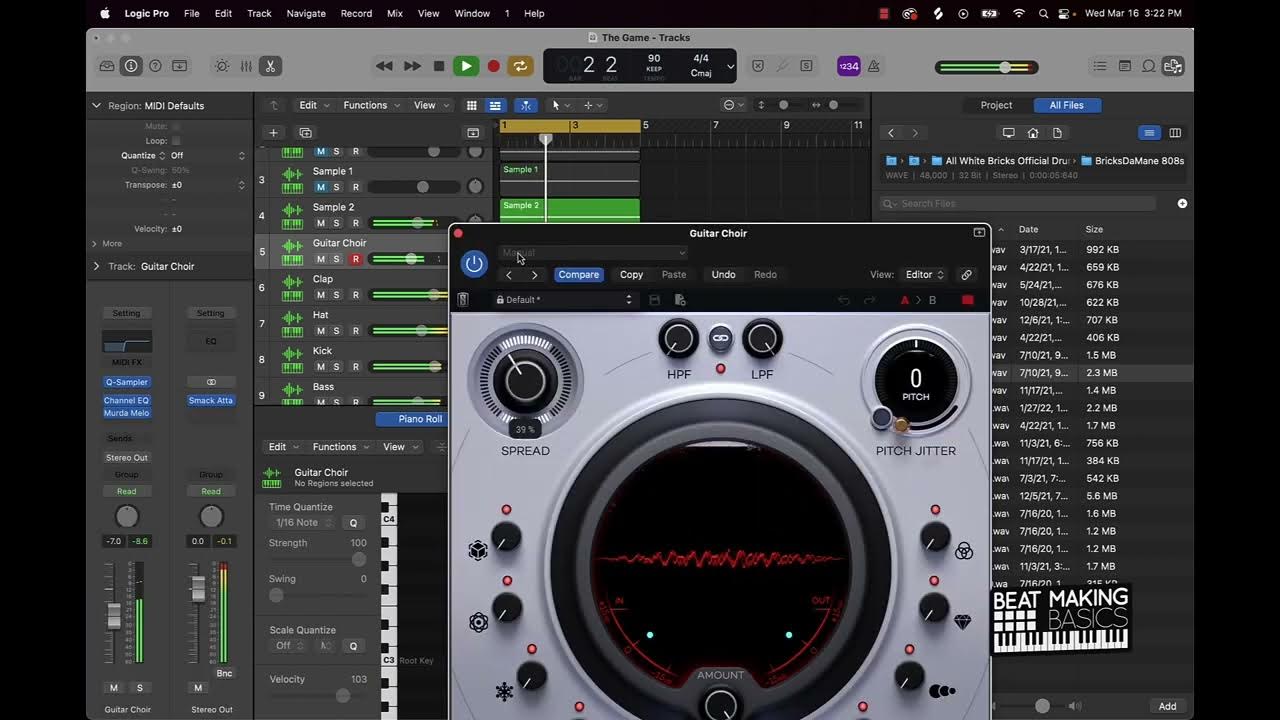The width and height of the screenshot is (1280, 720).
Task: Open the Loop Browser icon
Action: point(1149,66)
